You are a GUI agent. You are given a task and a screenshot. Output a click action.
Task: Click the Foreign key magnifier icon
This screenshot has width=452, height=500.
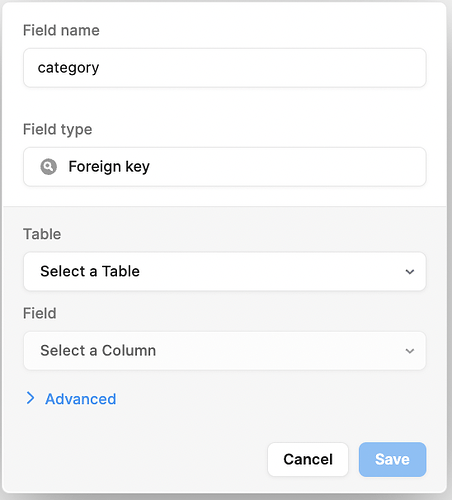49,166
